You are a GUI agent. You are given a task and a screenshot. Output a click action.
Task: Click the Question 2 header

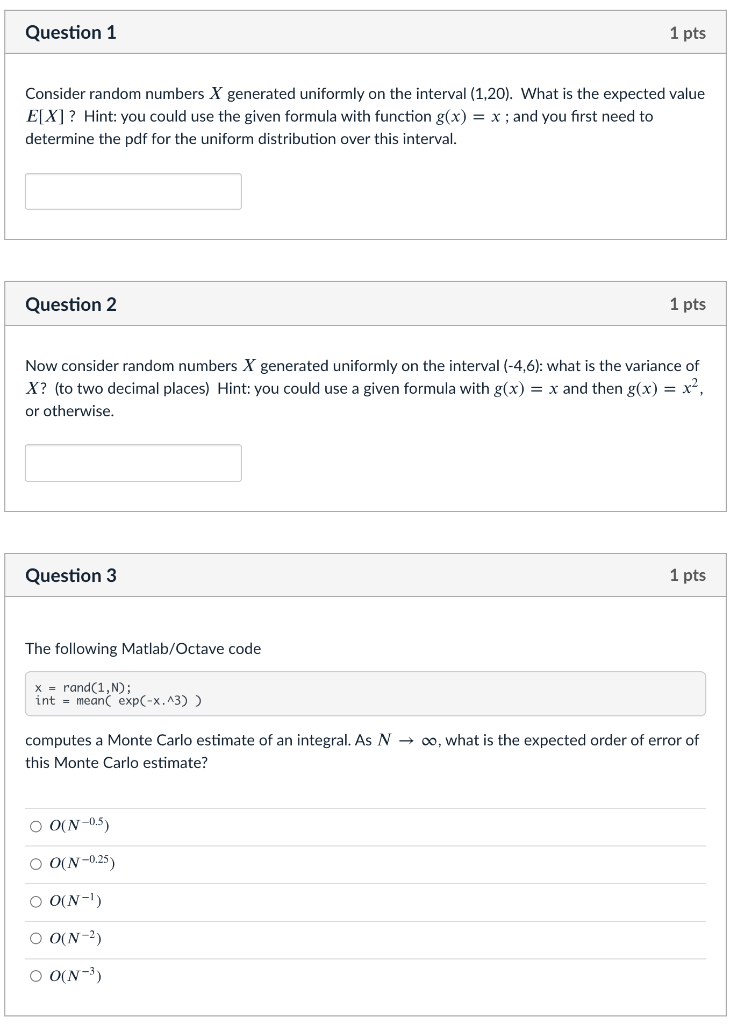click(70, 304)
